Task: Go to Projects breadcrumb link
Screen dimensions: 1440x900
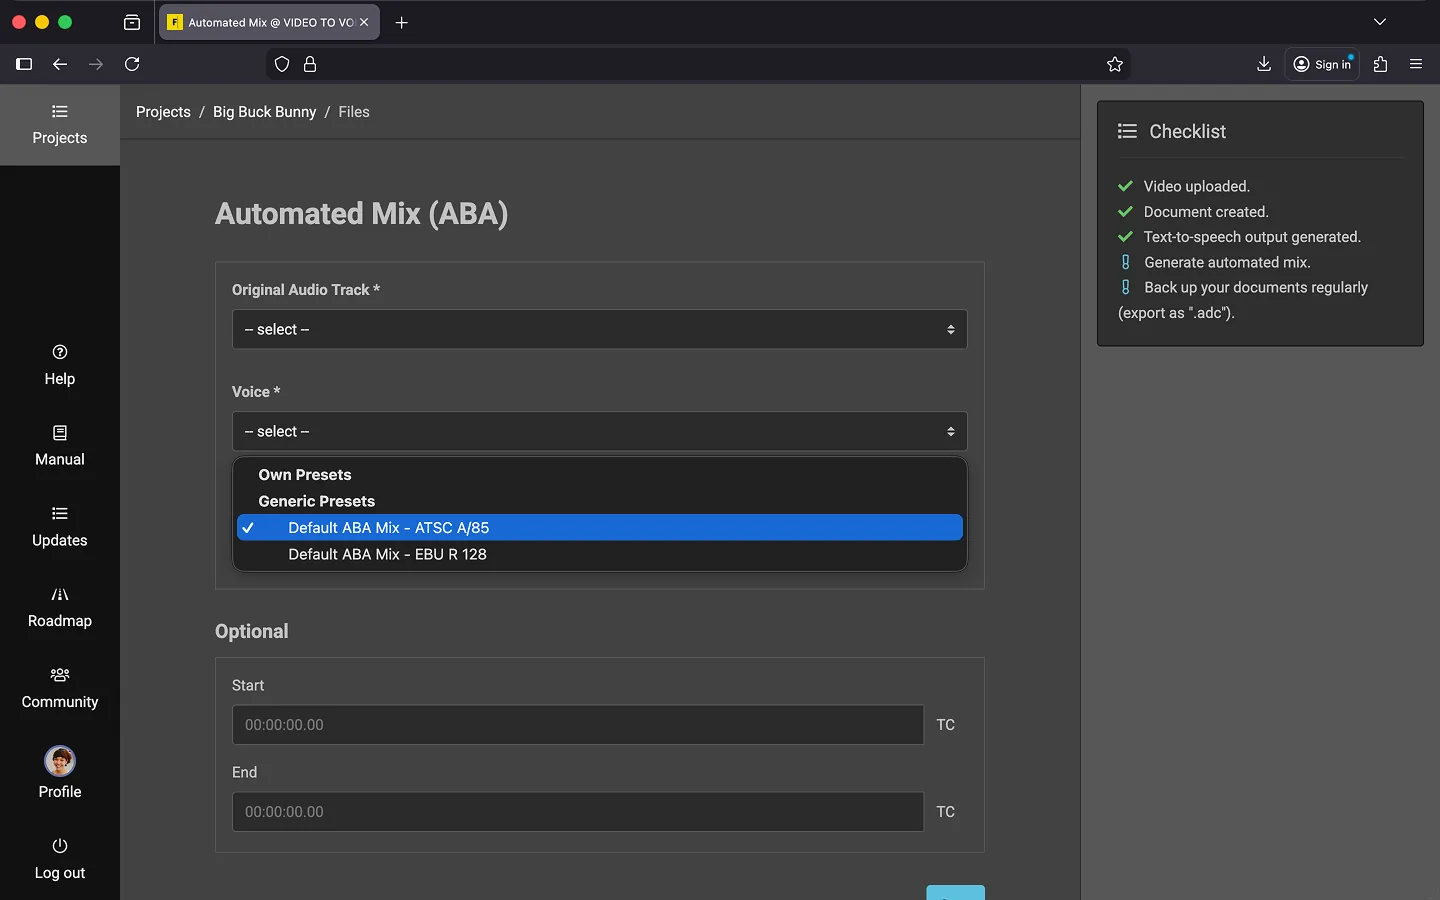Action: pos(163,112)
